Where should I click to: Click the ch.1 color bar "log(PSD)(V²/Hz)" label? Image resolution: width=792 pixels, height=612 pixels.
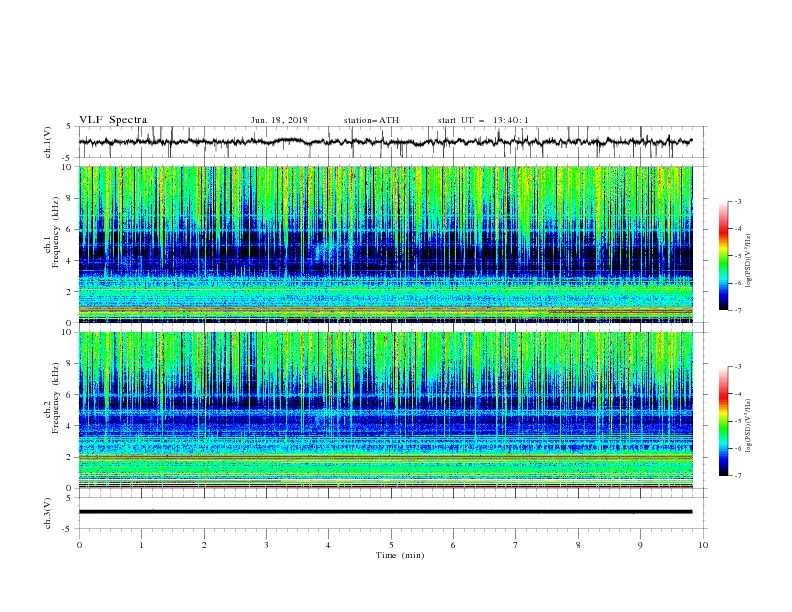(749, 261)
